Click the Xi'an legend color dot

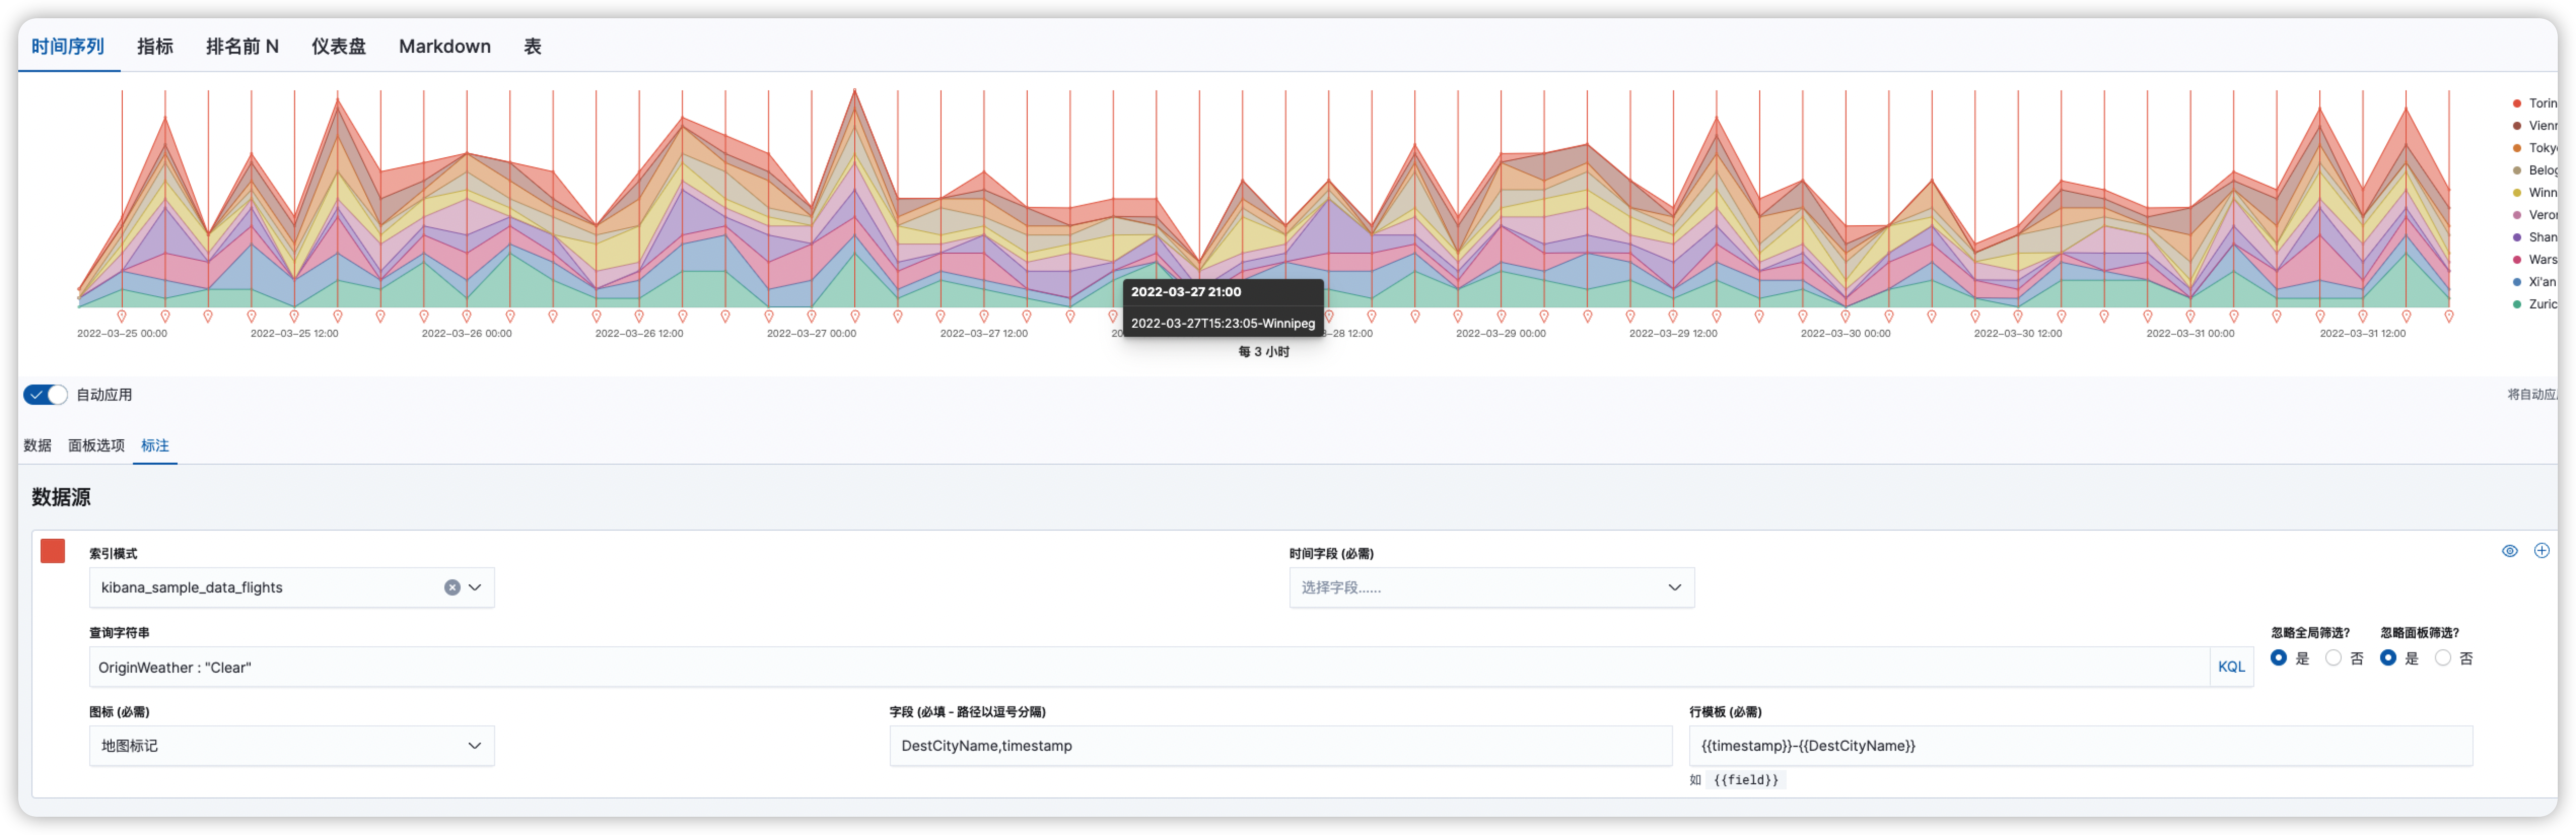tap(2517, 282)
